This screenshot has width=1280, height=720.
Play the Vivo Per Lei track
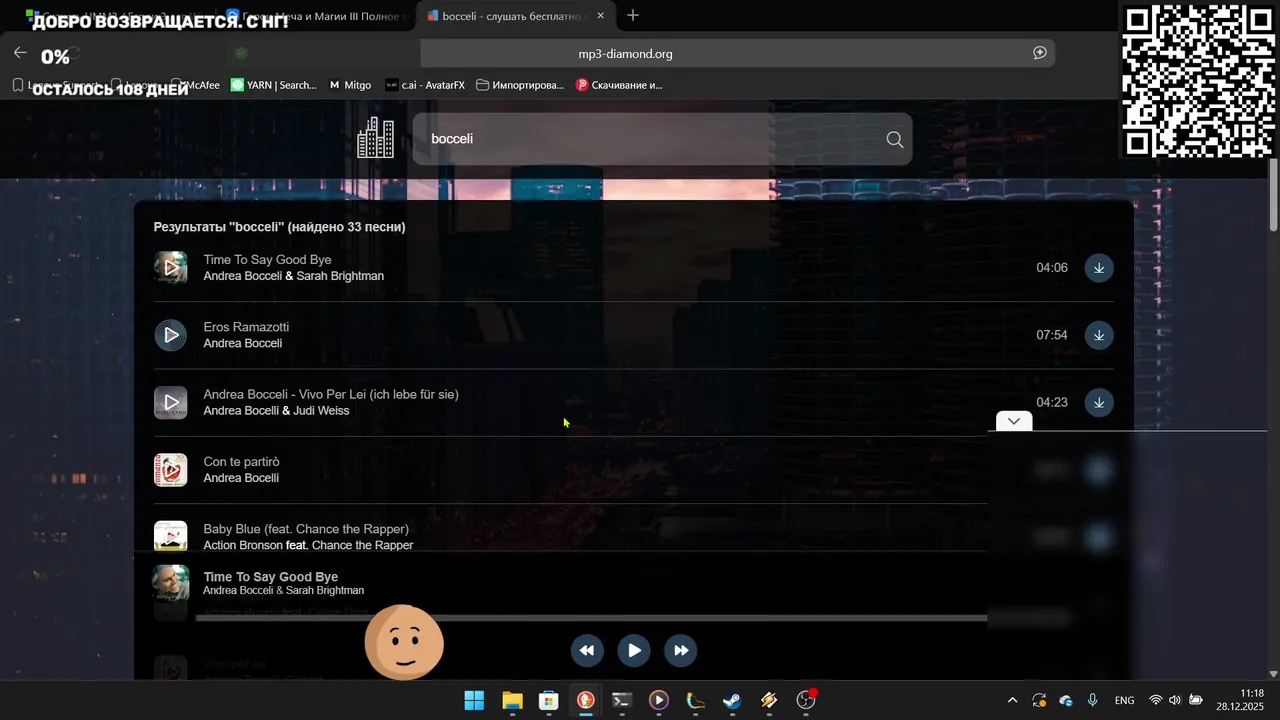(x=171, y=402)
